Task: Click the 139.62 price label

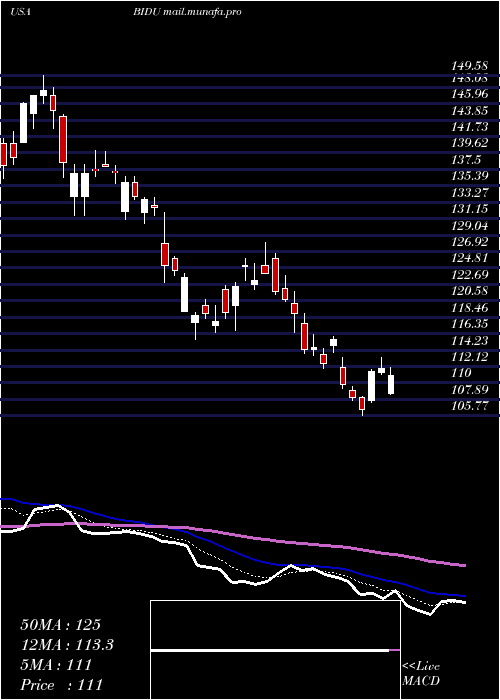Action: tap(470, 143)
